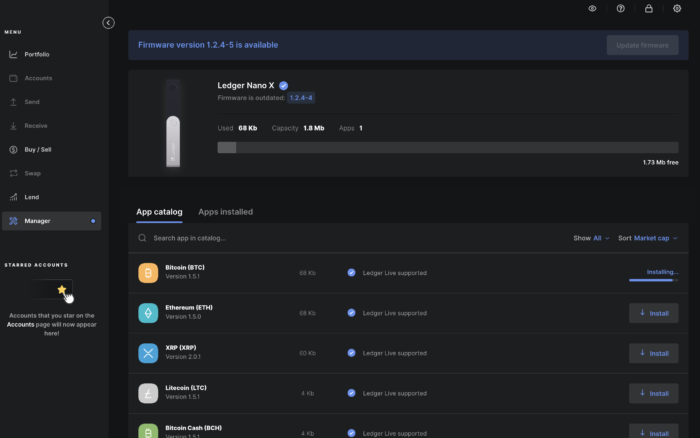Install the Ethereum app
This screenshot has width=700, height=438.
653,313
